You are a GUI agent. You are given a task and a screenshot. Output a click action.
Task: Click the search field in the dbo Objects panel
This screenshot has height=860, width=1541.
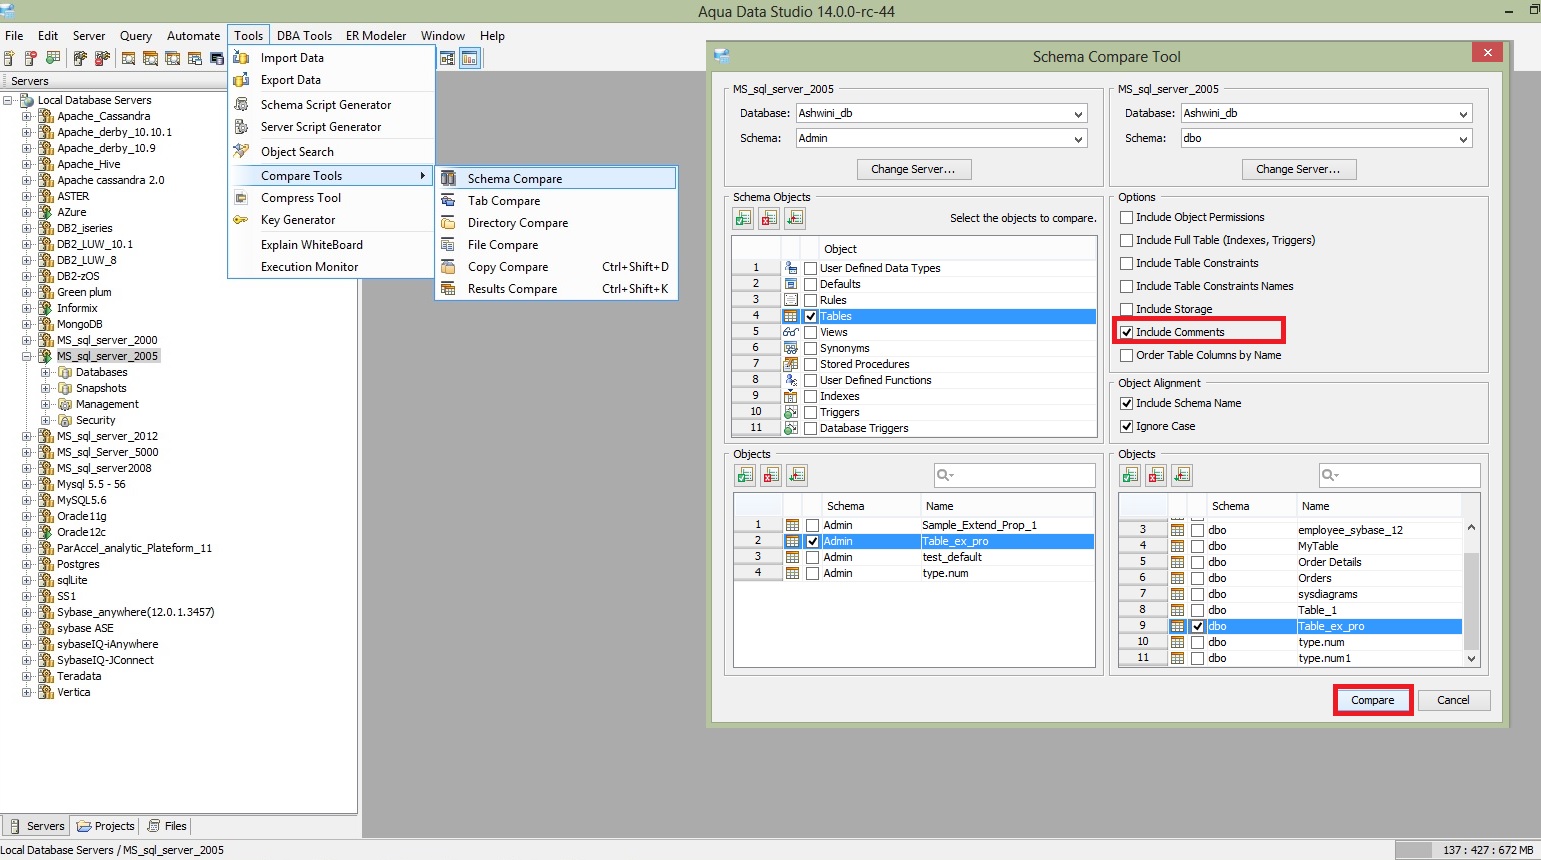[x=1399, y=475]
